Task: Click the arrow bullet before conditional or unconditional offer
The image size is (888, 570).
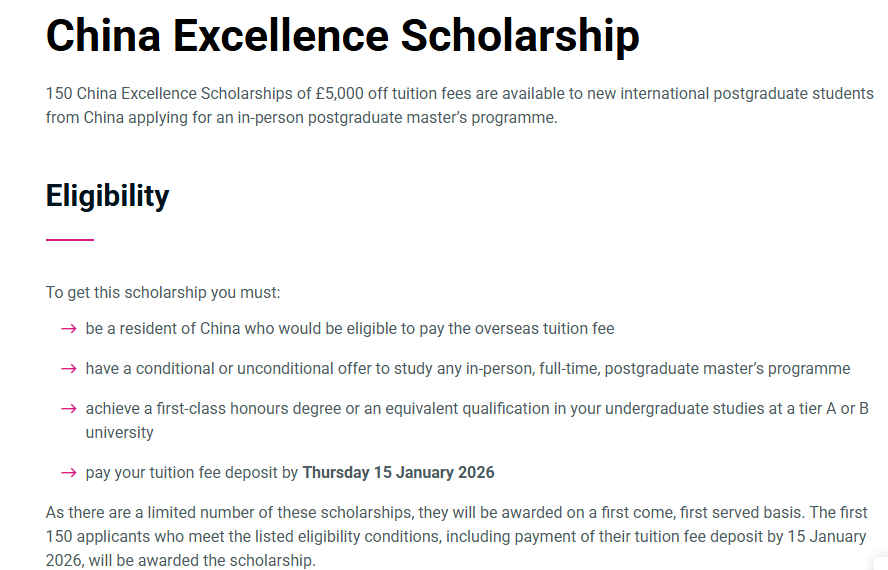Action: [68, 369]
